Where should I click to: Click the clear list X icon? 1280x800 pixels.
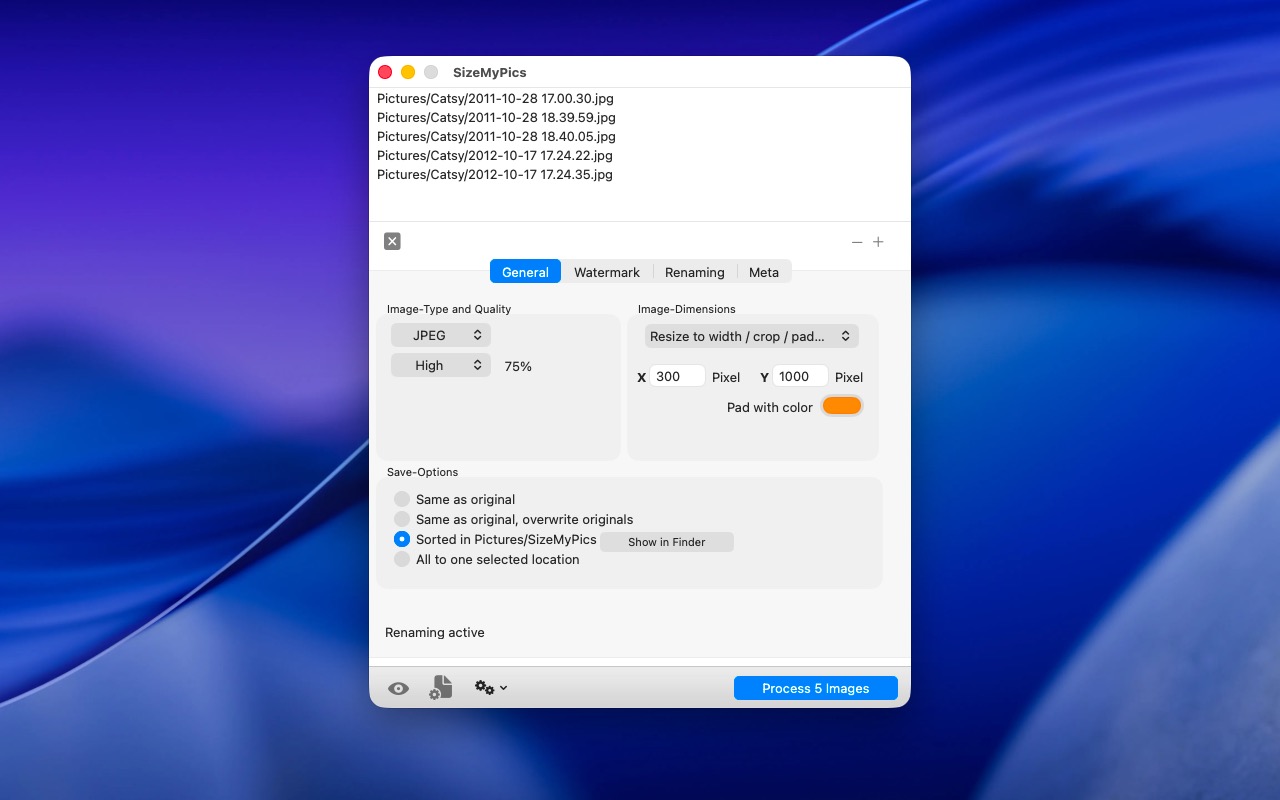click(392, 241)
